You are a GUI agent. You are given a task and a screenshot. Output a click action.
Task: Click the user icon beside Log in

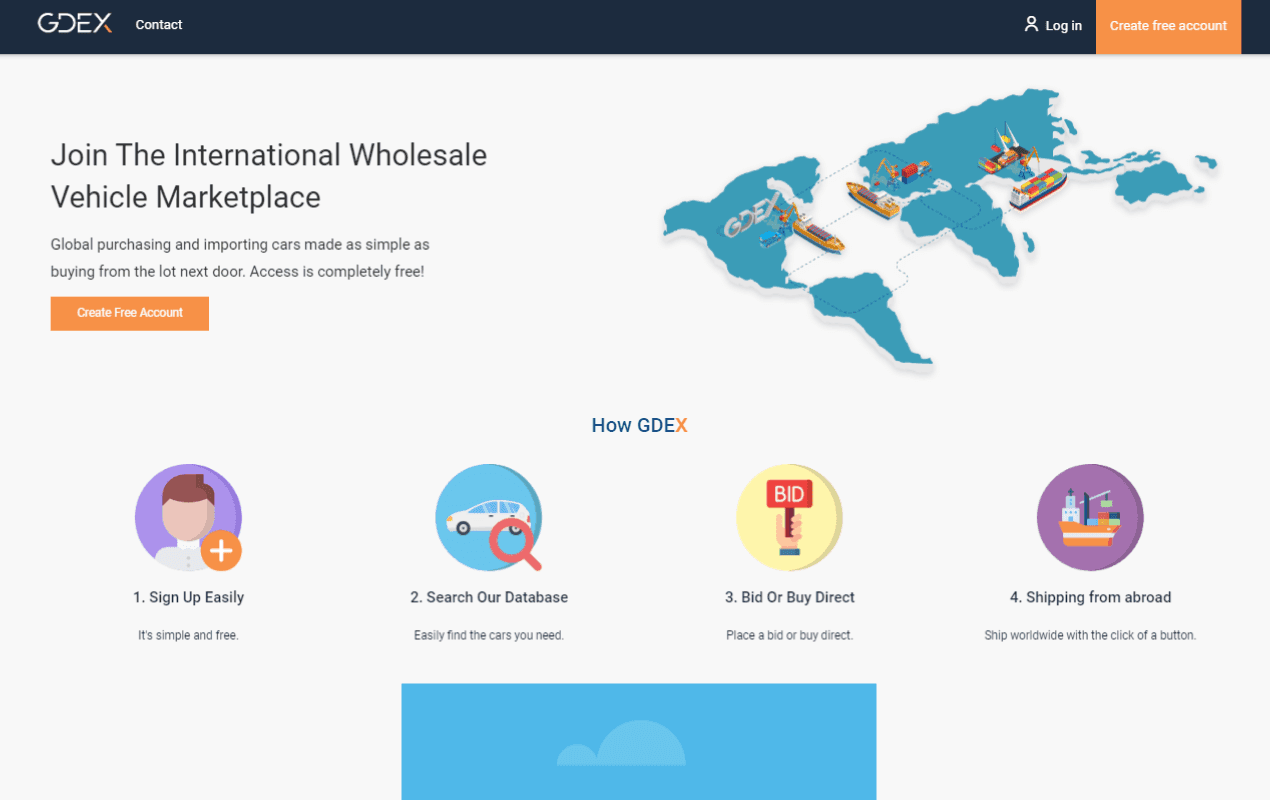click(x=1031, y=24)
